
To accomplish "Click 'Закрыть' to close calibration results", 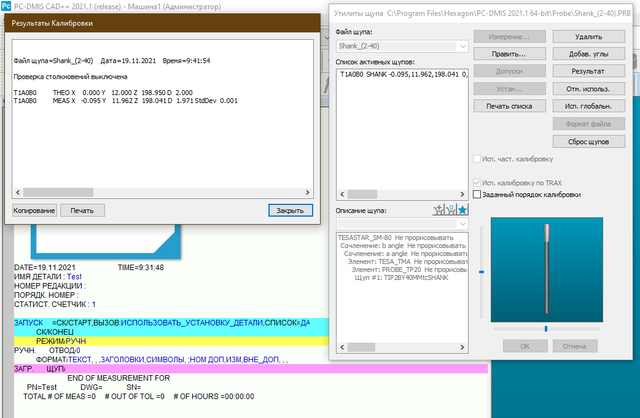I will click(x=290, y=210).
